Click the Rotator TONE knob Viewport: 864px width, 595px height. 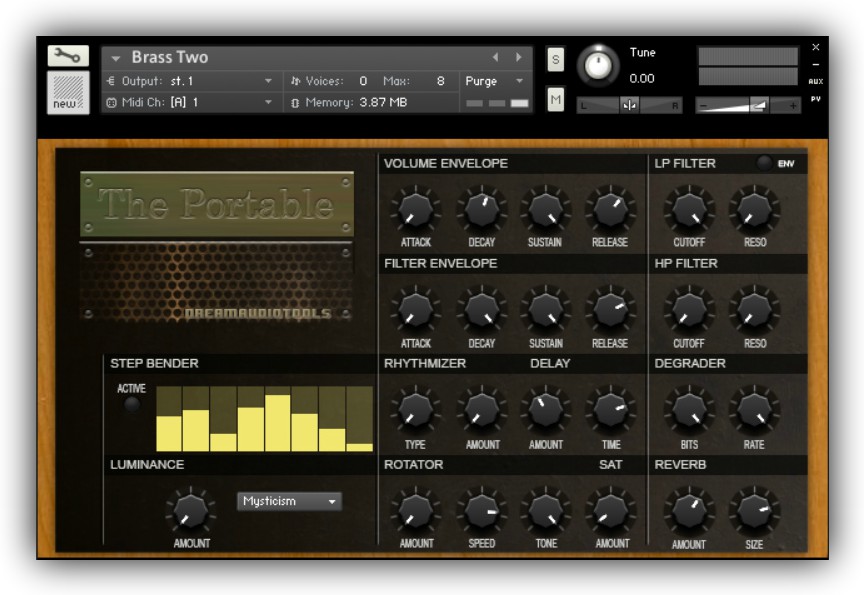pos(546,512)
